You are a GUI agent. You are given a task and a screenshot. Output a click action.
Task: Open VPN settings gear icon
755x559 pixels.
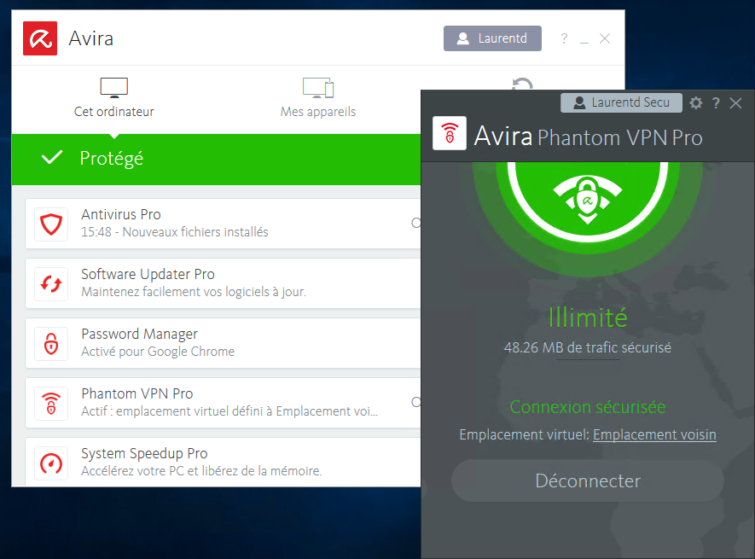pyautogui.click(x=696, y=103)
